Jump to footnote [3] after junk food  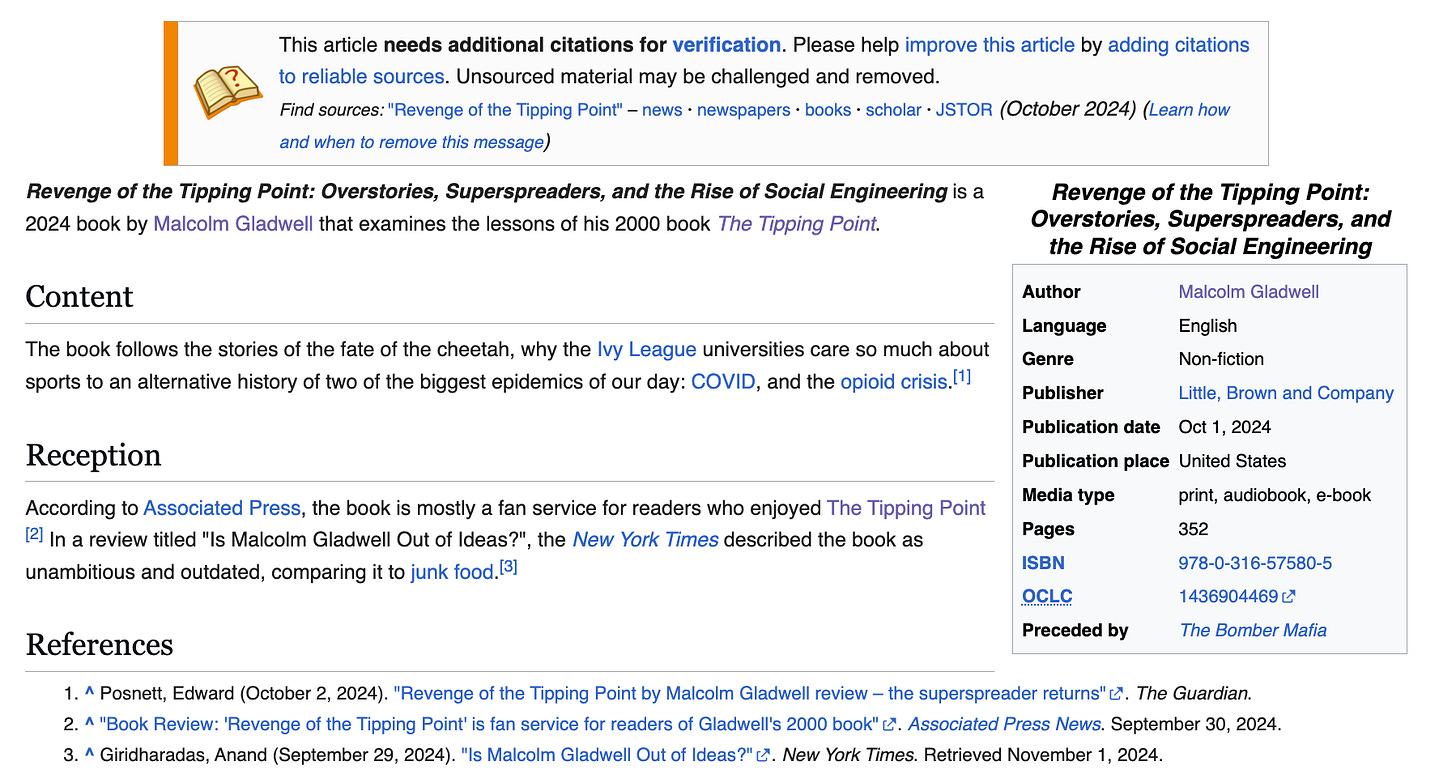tap(508, 567)
